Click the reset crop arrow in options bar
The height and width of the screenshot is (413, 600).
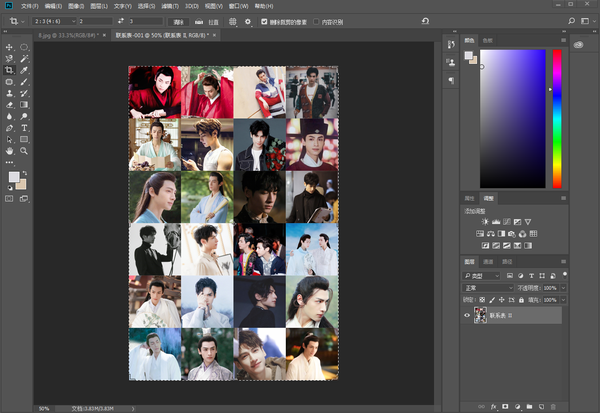(427, 20)
